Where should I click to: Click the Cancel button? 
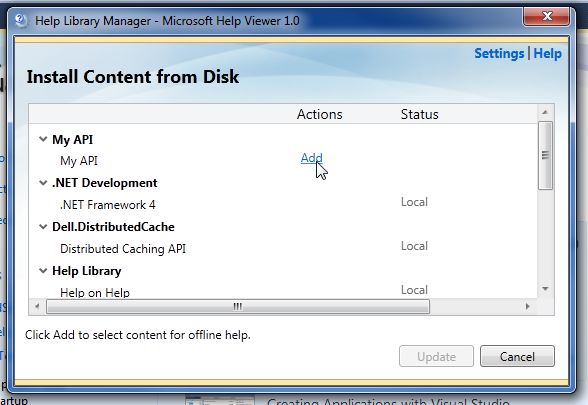517,356
